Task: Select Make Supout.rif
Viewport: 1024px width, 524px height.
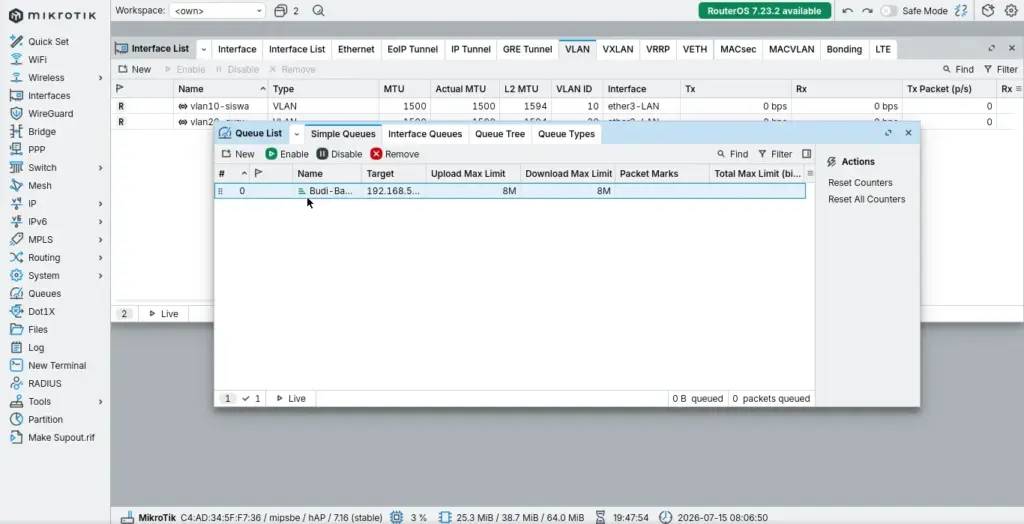Action: tap(61, 437)
